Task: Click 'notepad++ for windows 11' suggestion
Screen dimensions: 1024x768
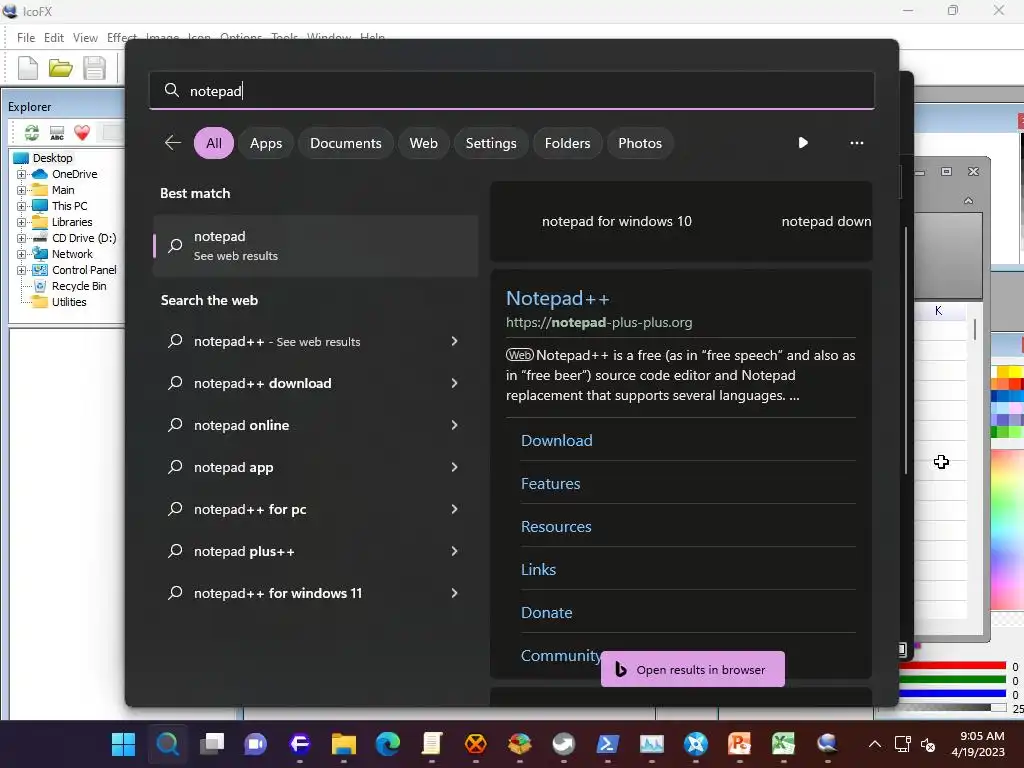Action: tap(316, 593)
